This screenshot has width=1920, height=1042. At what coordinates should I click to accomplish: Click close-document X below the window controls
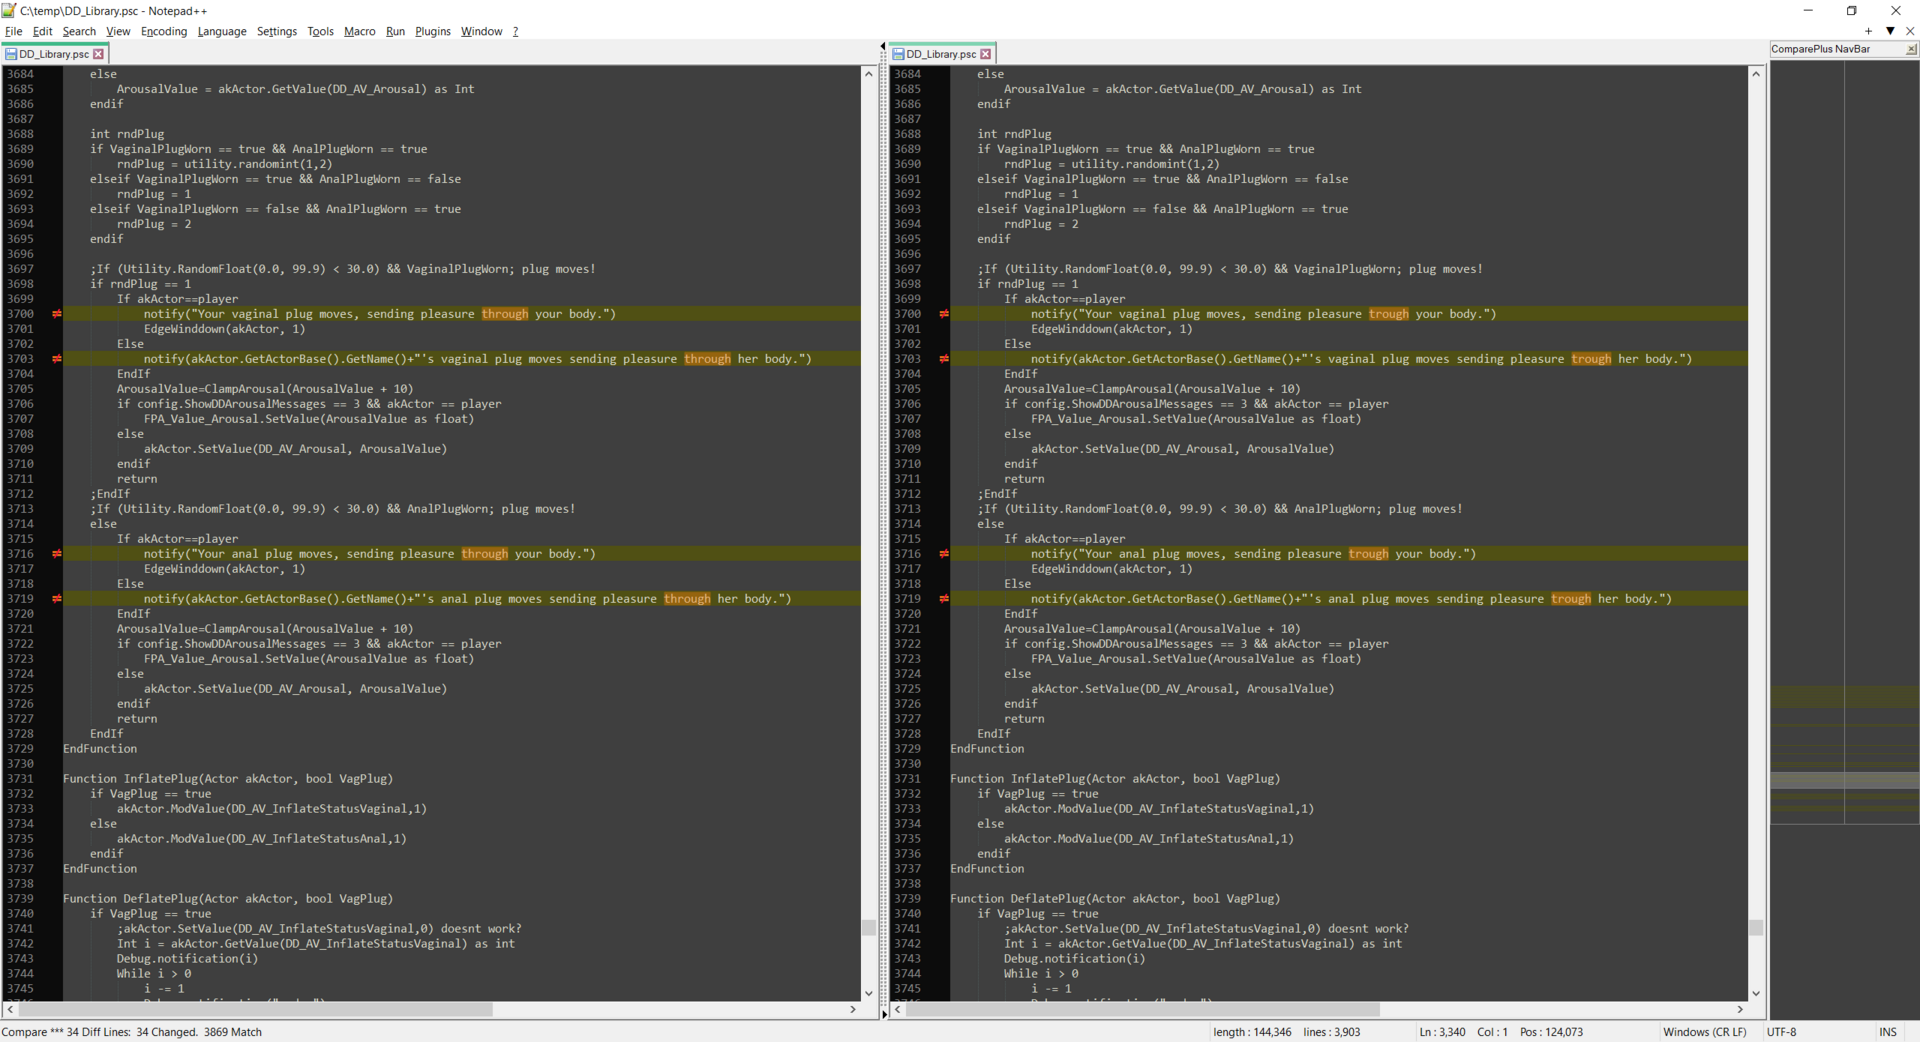(1910, 31)
